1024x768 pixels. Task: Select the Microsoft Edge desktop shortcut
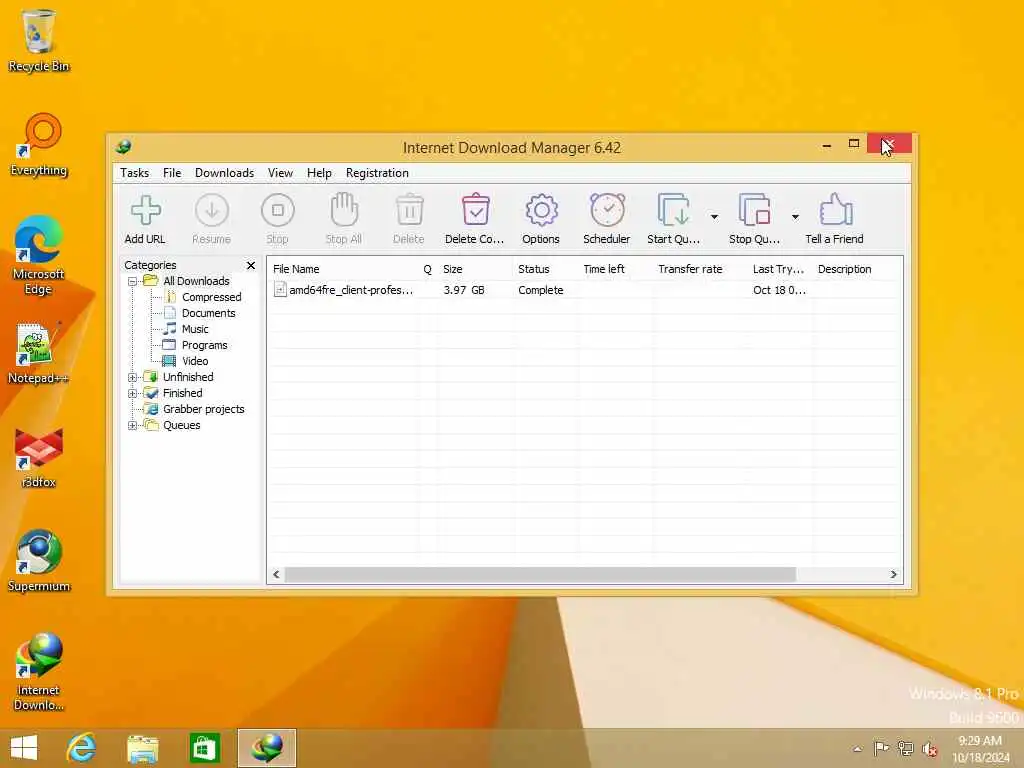pos(39,255)
